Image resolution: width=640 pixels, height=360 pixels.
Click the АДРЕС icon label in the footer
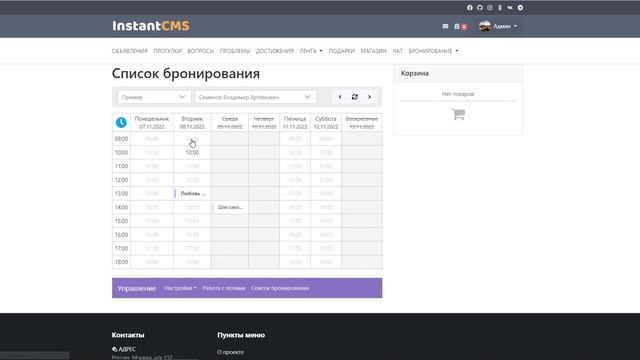click(x=124, y=349)
